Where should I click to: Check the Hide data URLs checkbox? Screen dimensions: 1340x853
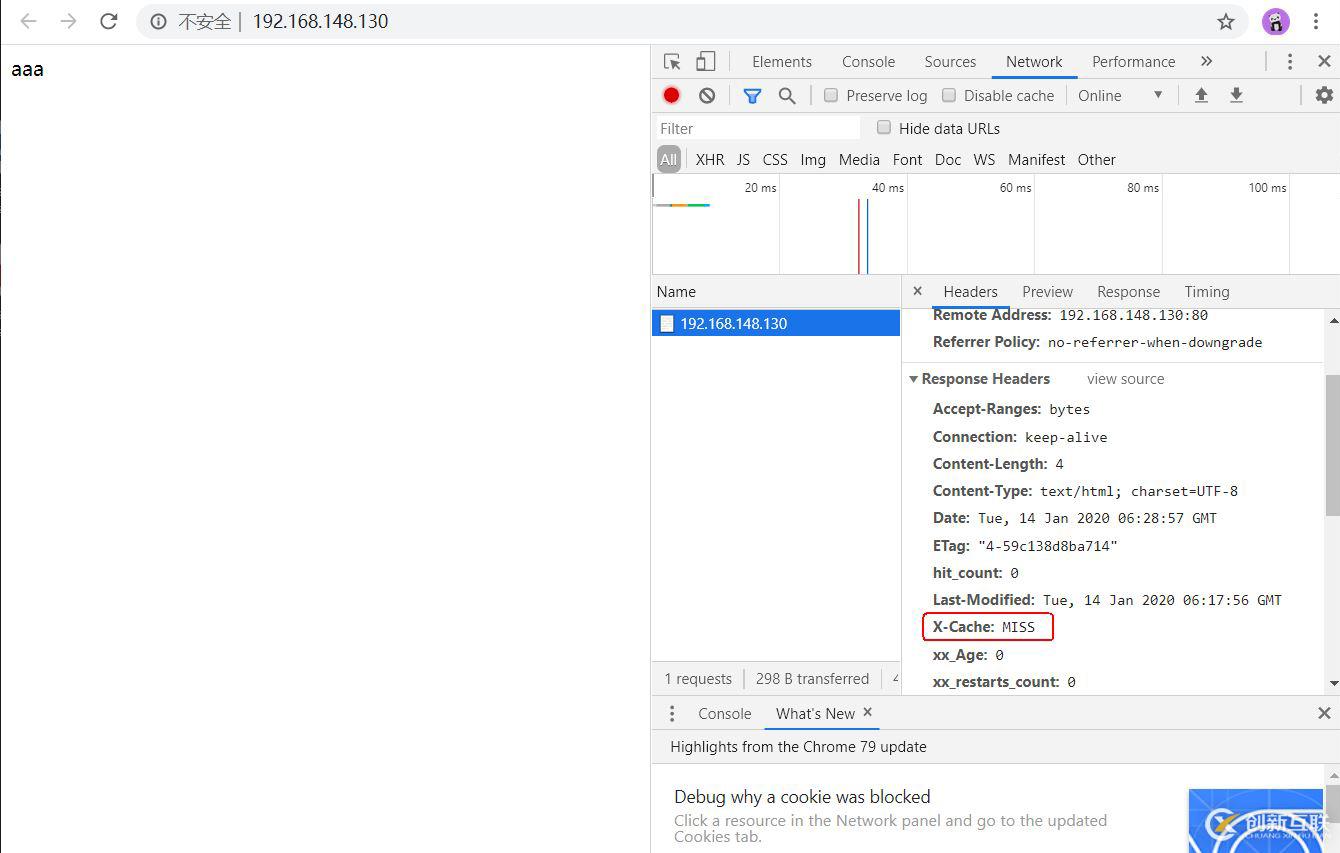(884, 127)
